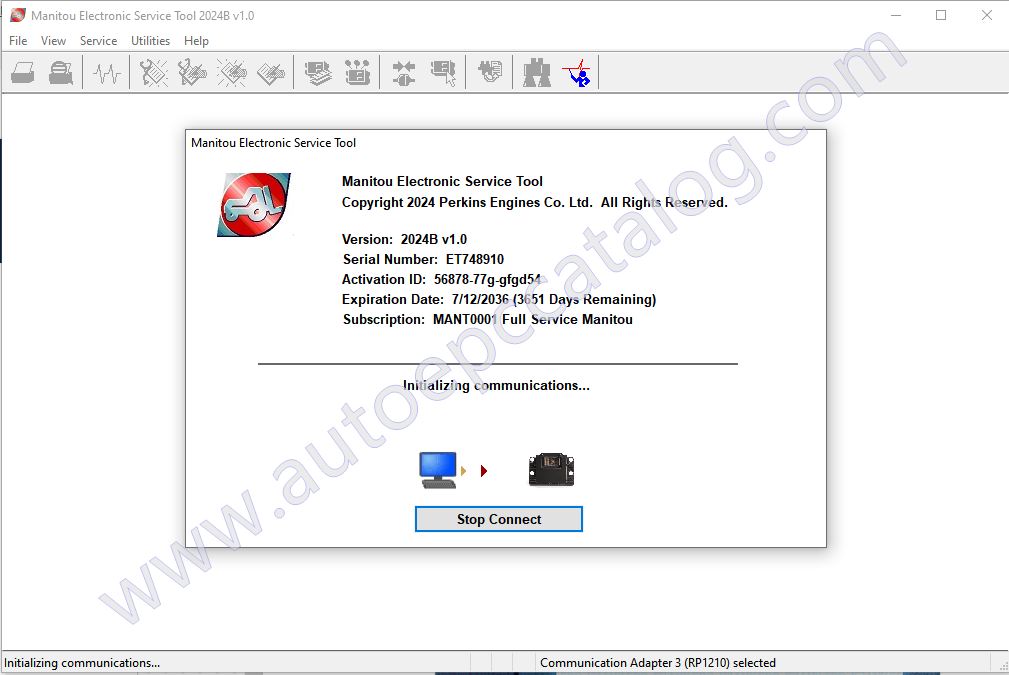
Task: Click the 'Expiration Date: 7/12/2036' line
Action: (499, 299)
